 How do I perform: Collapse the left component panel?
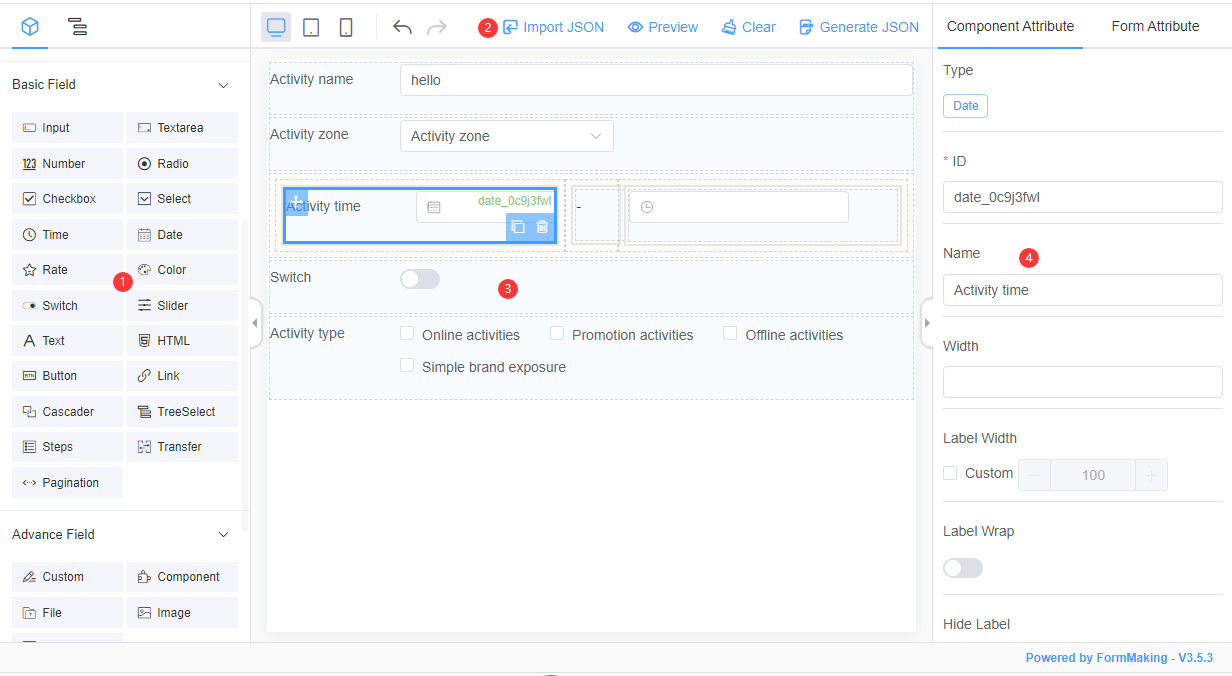(x=255, y=323)
